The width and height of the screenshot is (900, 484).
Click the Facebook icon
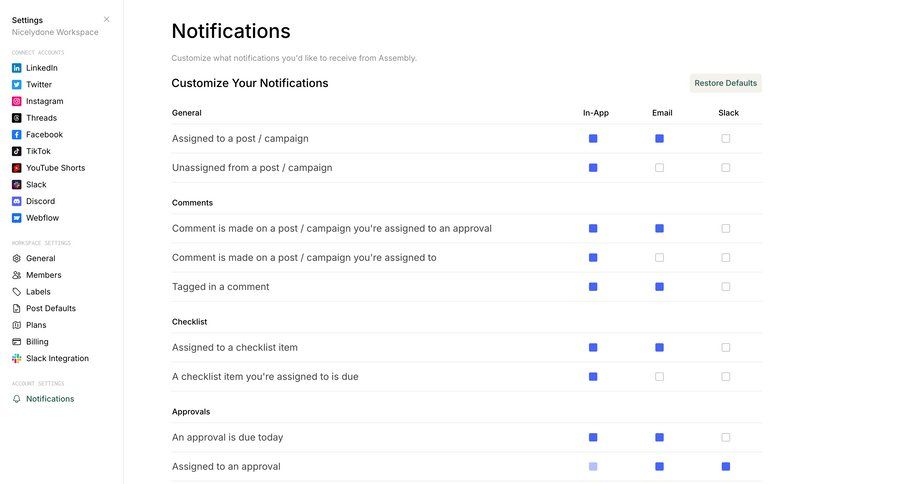tap(17, 134)
